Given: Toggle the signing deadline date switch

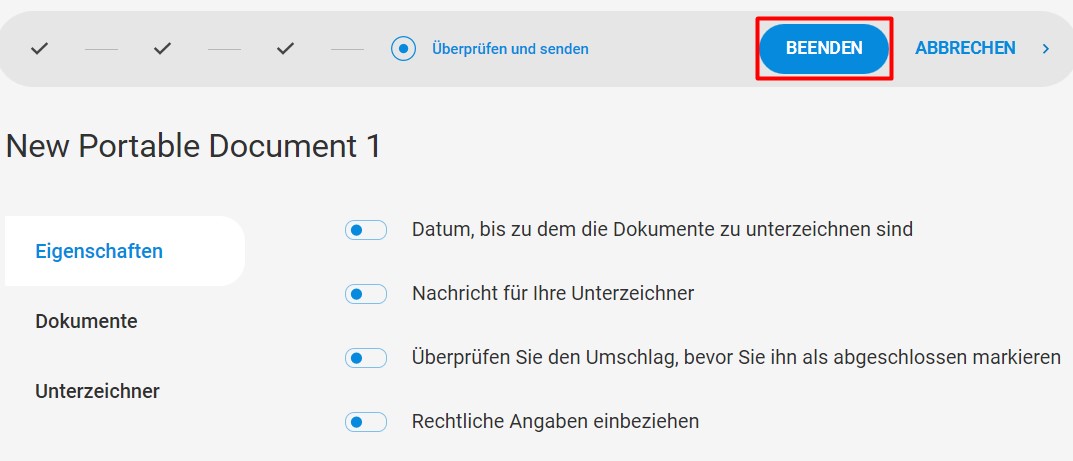Looking at the screenshot, I should [366, 230].
